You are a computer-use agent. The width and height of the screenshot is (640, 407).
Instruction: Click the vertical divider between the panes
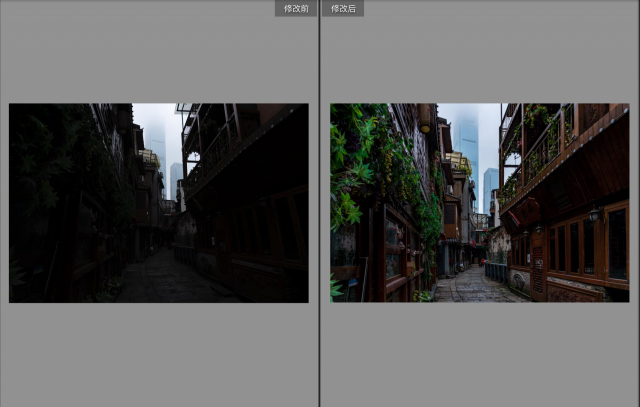click(319, 203)
